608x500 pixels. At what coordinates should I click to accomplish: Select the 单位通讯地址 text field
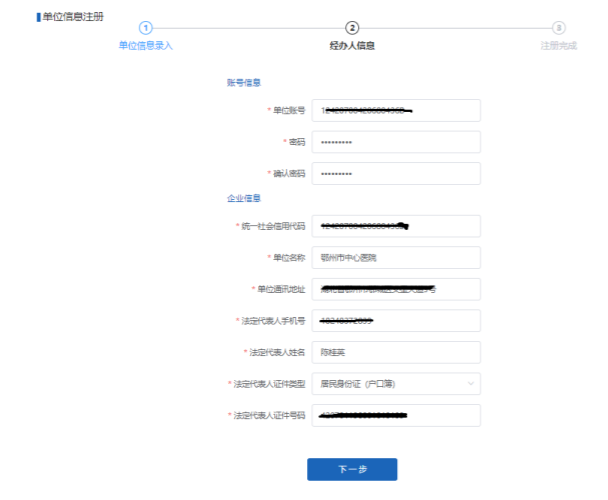(x=396, y=289)
